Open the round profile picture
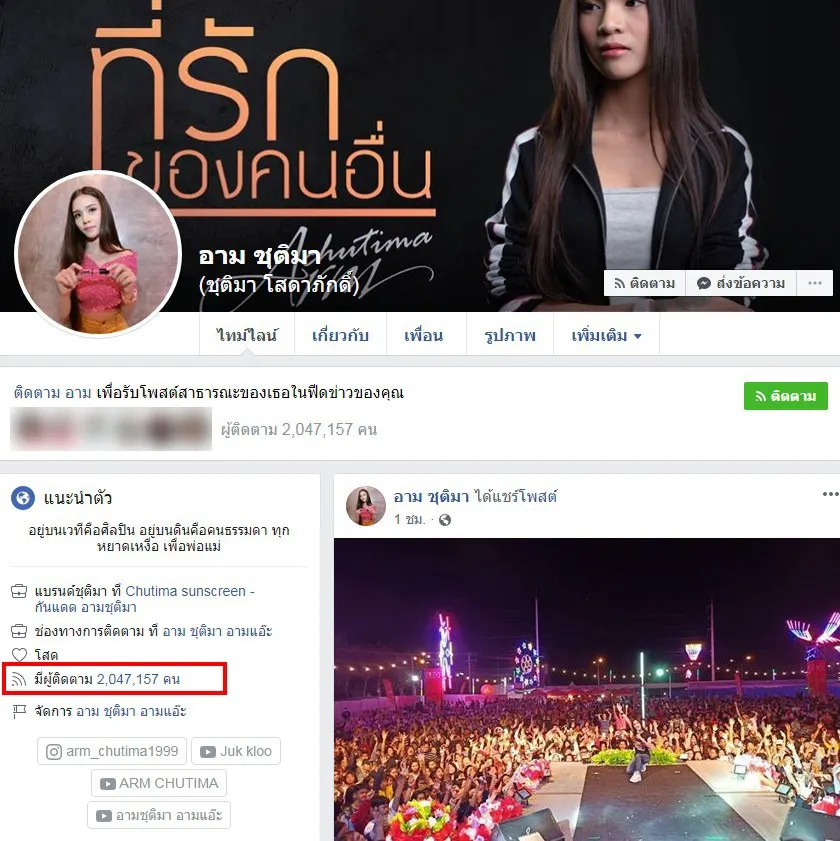 pyautogui.click(x=98, y=254)
